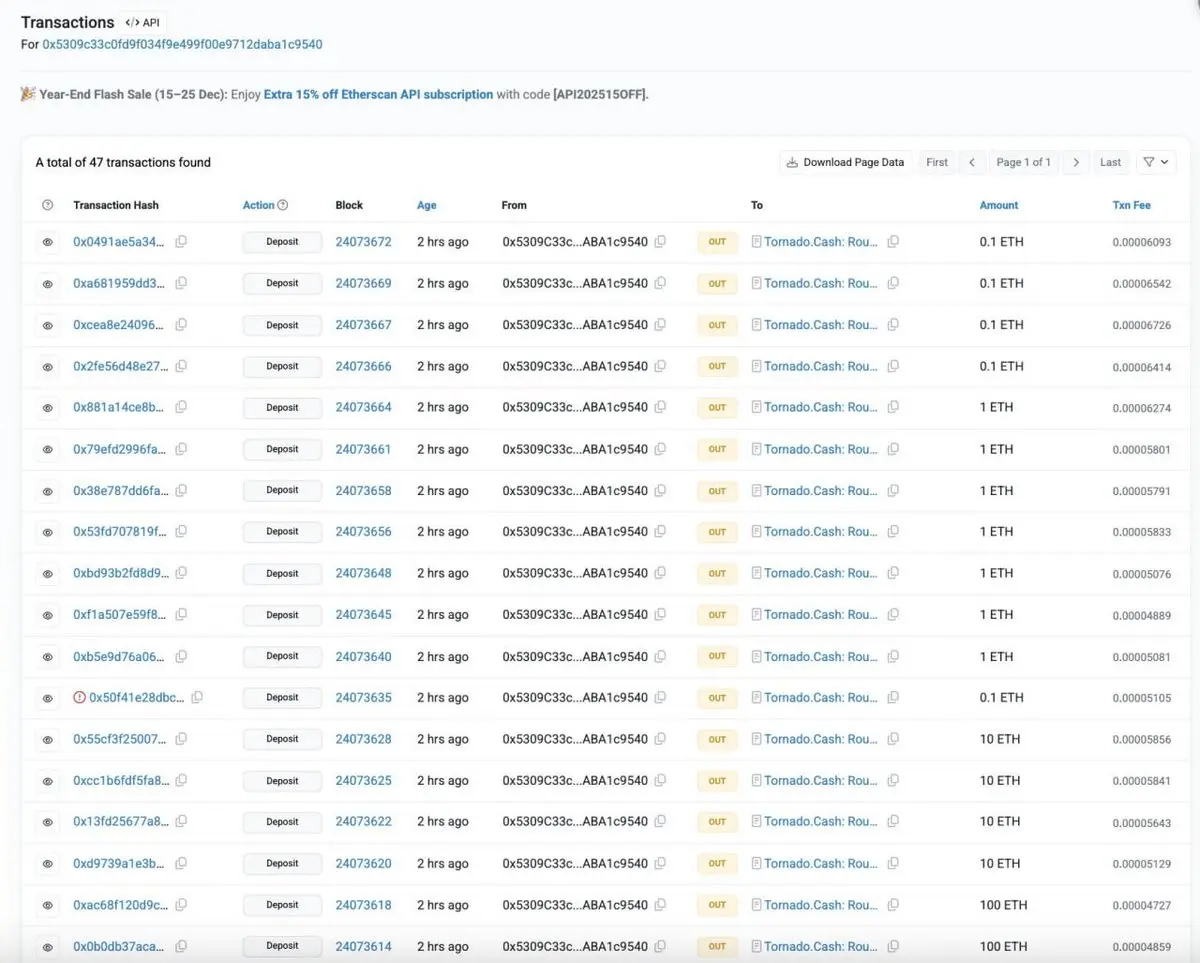Open the filter dropdown in pagination bar
1200x963 pixels.
click(x=1156, y=162)
